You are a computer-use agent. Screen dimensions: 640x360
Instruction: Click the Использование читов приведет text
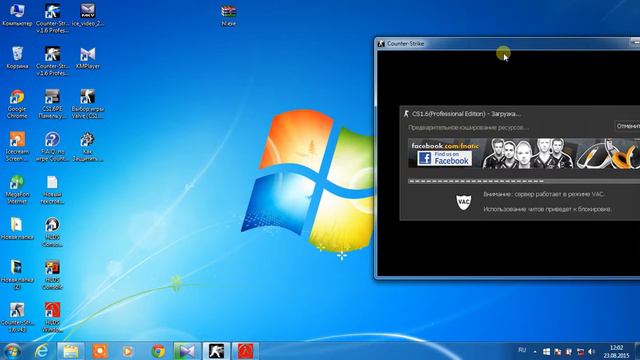[x=548, y=209]
